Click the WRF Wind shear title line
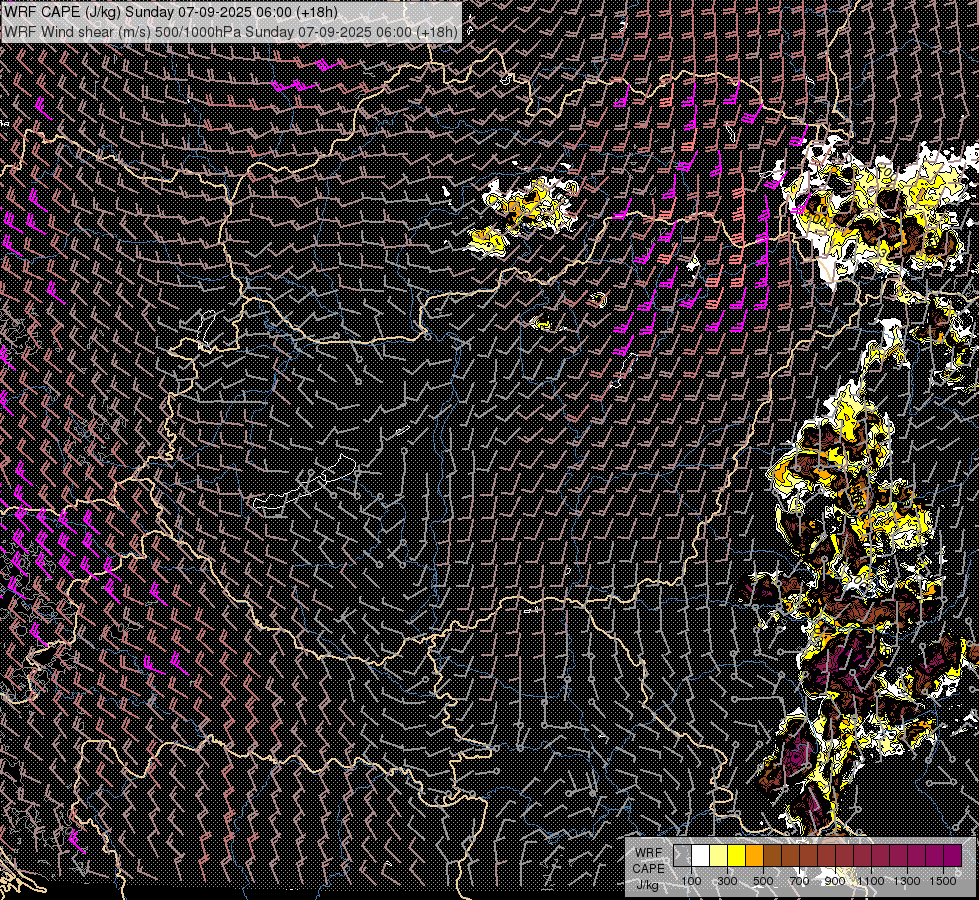This screenshot has width=979, height=900. point(231,31)
